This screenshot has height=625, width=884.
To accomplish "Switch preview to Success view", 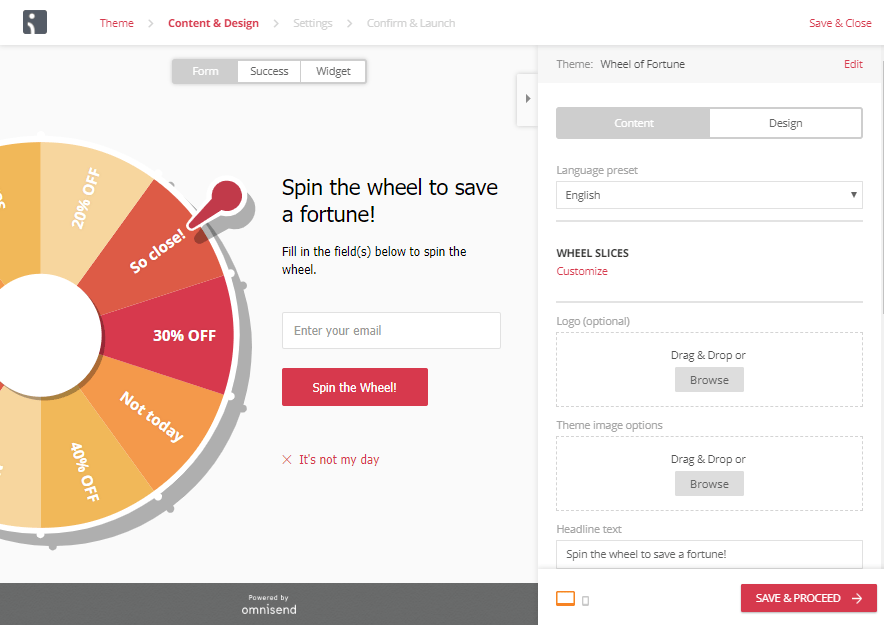I will click(x=269, y=72).
